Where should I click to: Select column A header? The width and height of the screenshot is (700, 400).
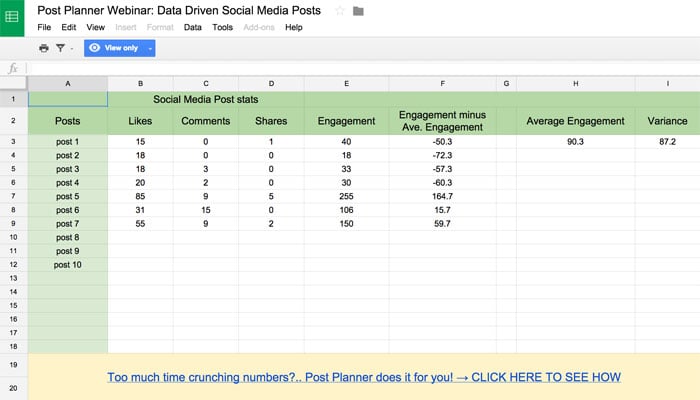[67, 83]
